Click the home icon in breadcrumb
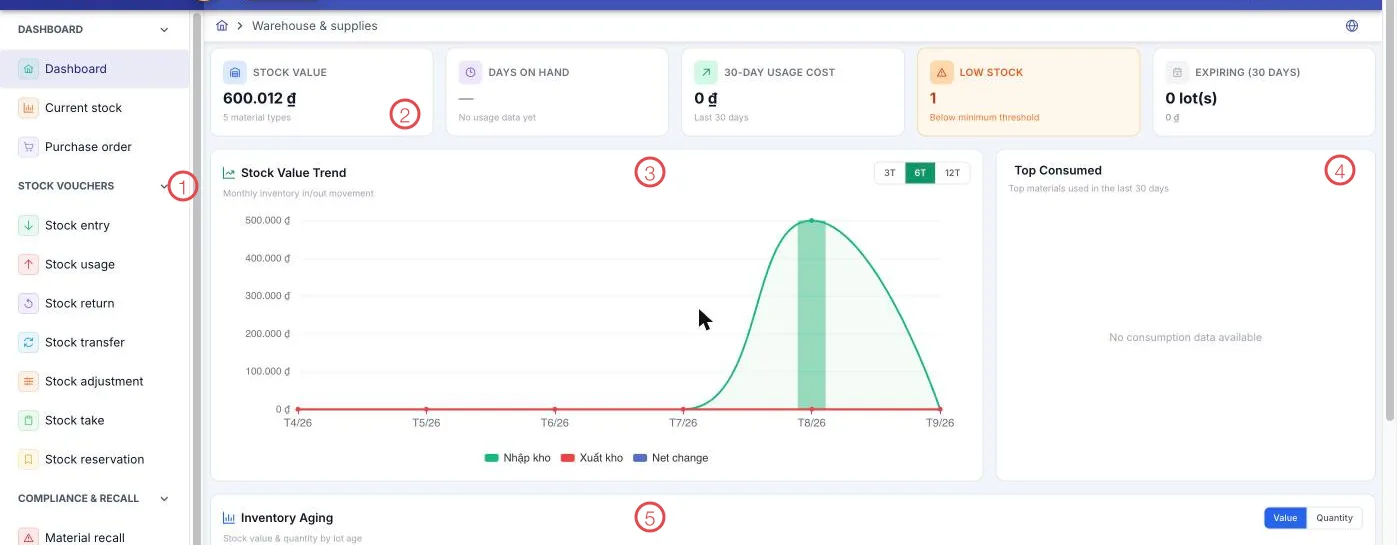This screenshot has width=1397, height=545. coord(222,25)
